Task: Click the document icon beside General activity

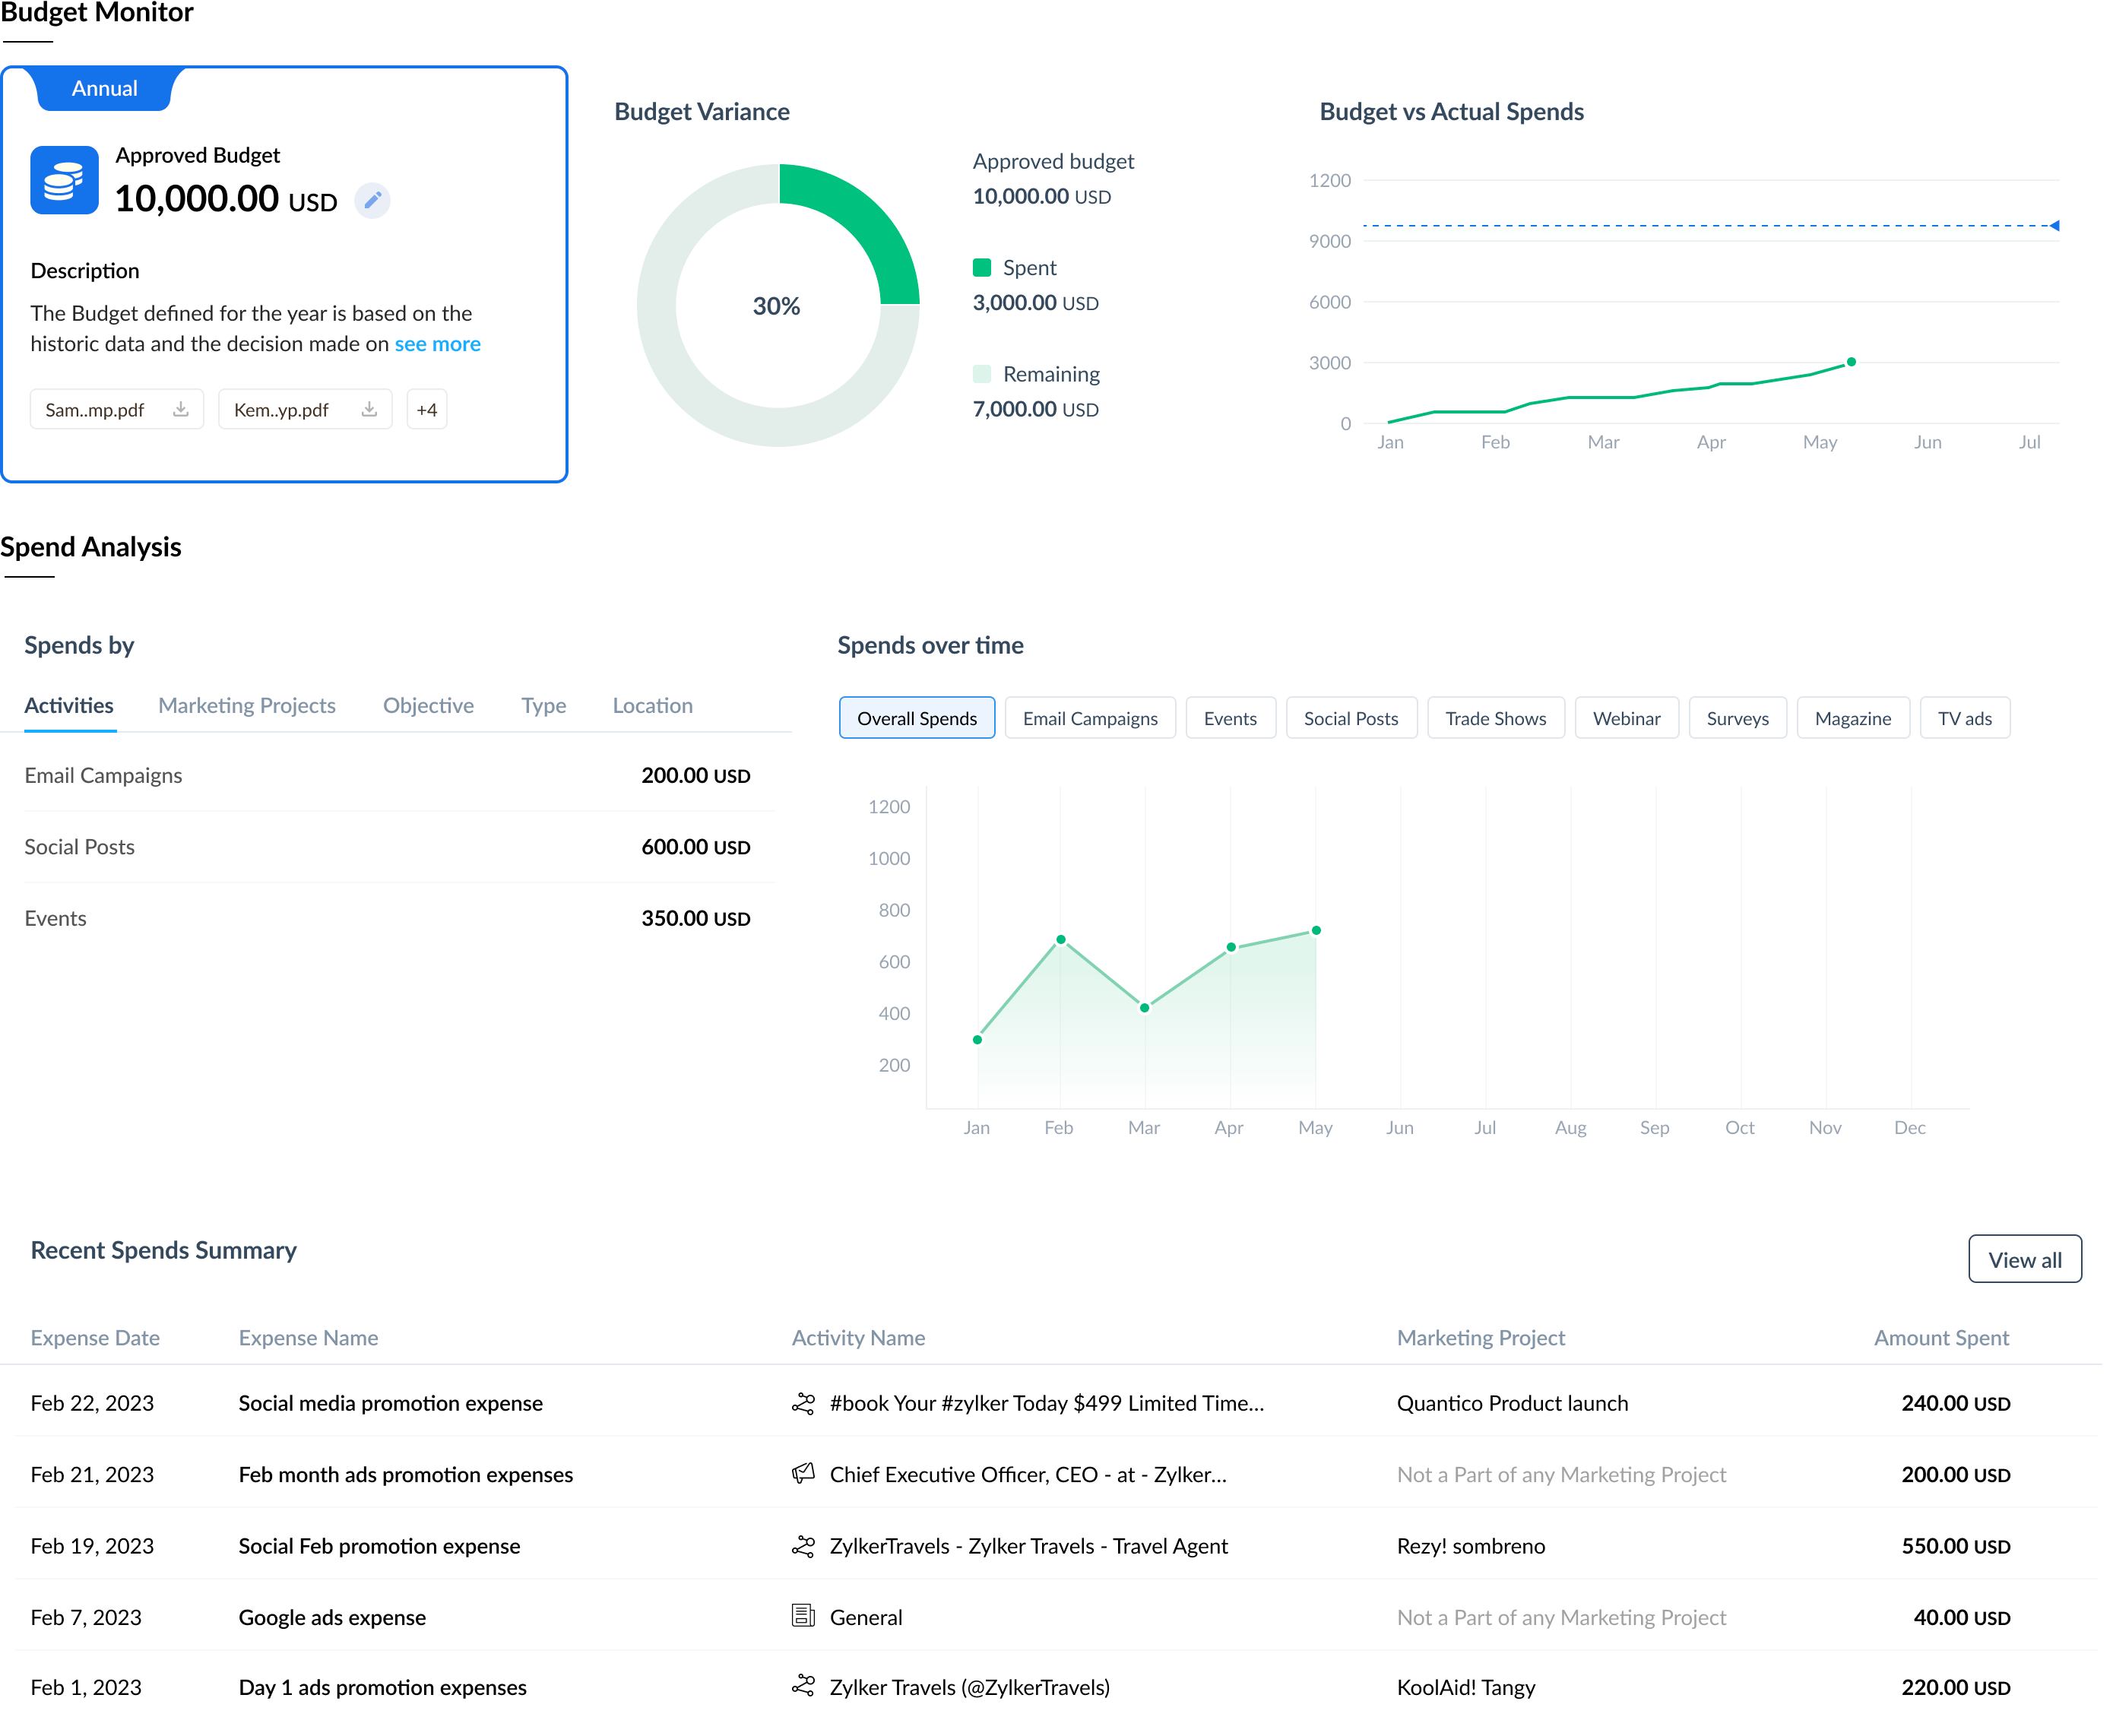Action: click(804, 1617)
